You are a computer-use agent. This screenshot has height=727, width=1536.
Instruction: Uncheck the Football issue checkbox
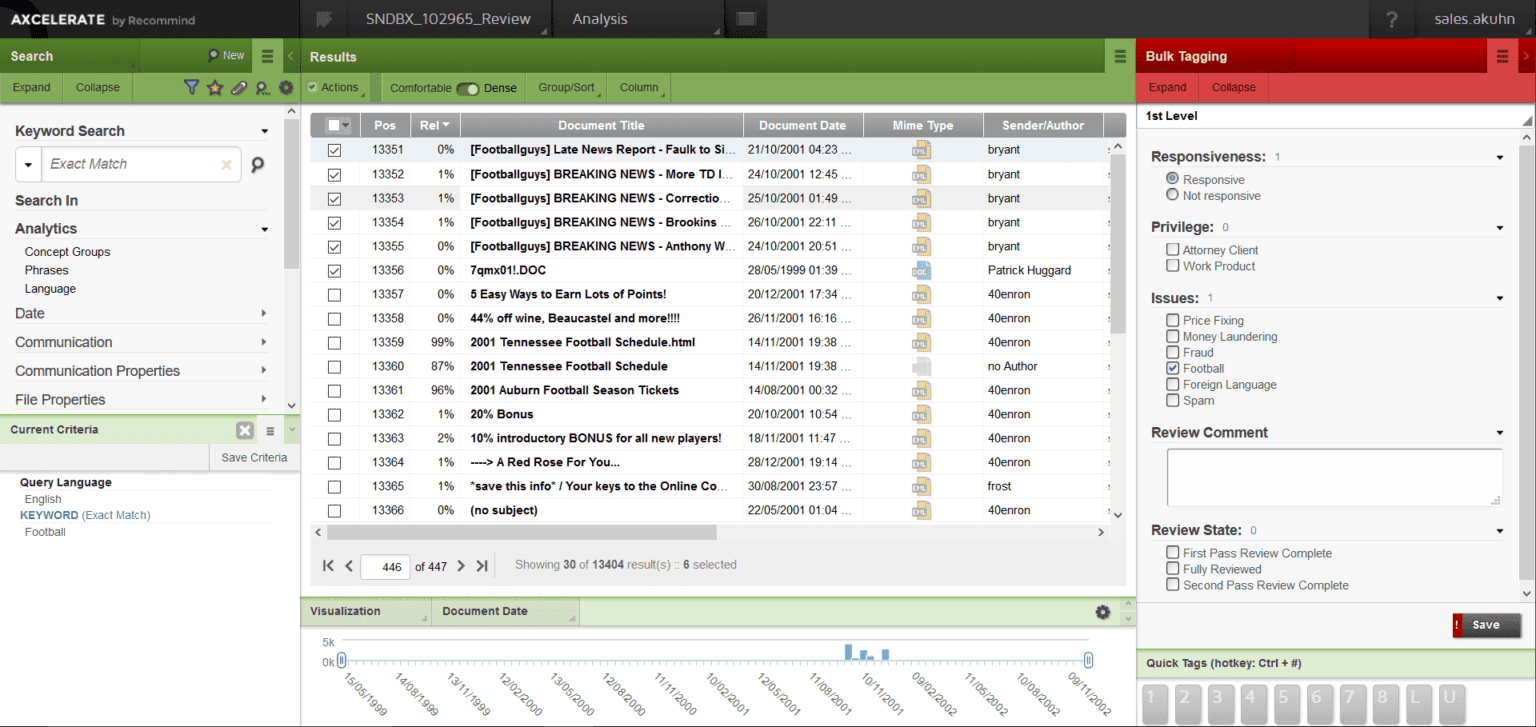[x=1172, y=368]
